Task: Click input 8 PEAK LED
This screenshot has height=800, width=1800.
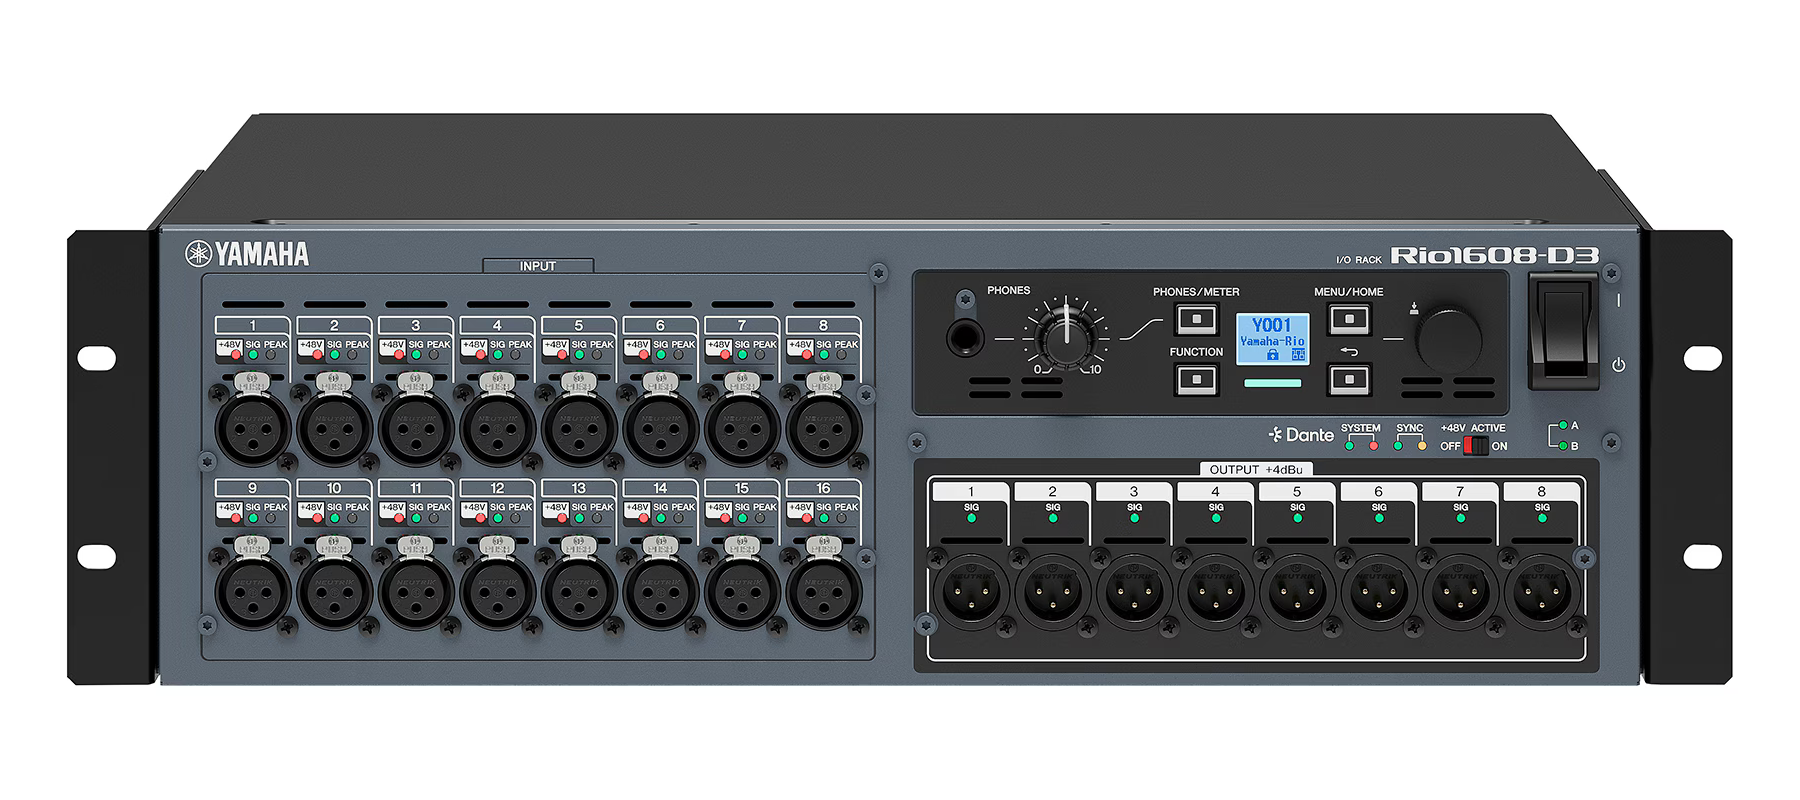Action: pyautogui.click(x=842, y=355)
